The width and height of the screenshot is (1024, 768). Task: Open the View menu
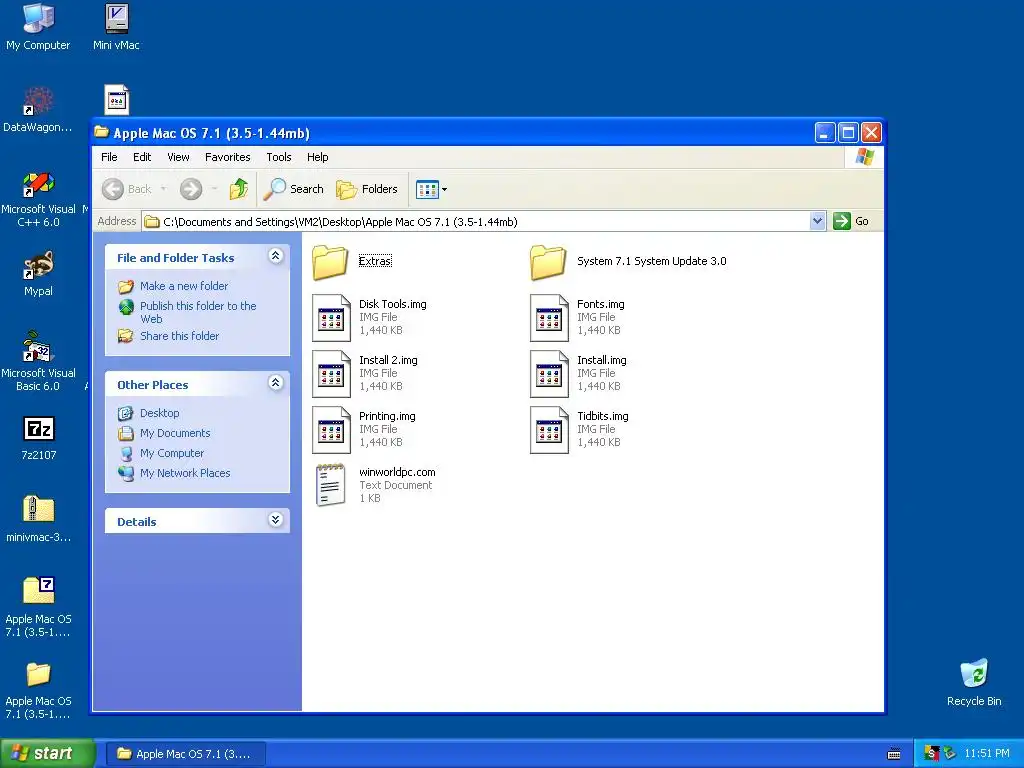[178, 157]
